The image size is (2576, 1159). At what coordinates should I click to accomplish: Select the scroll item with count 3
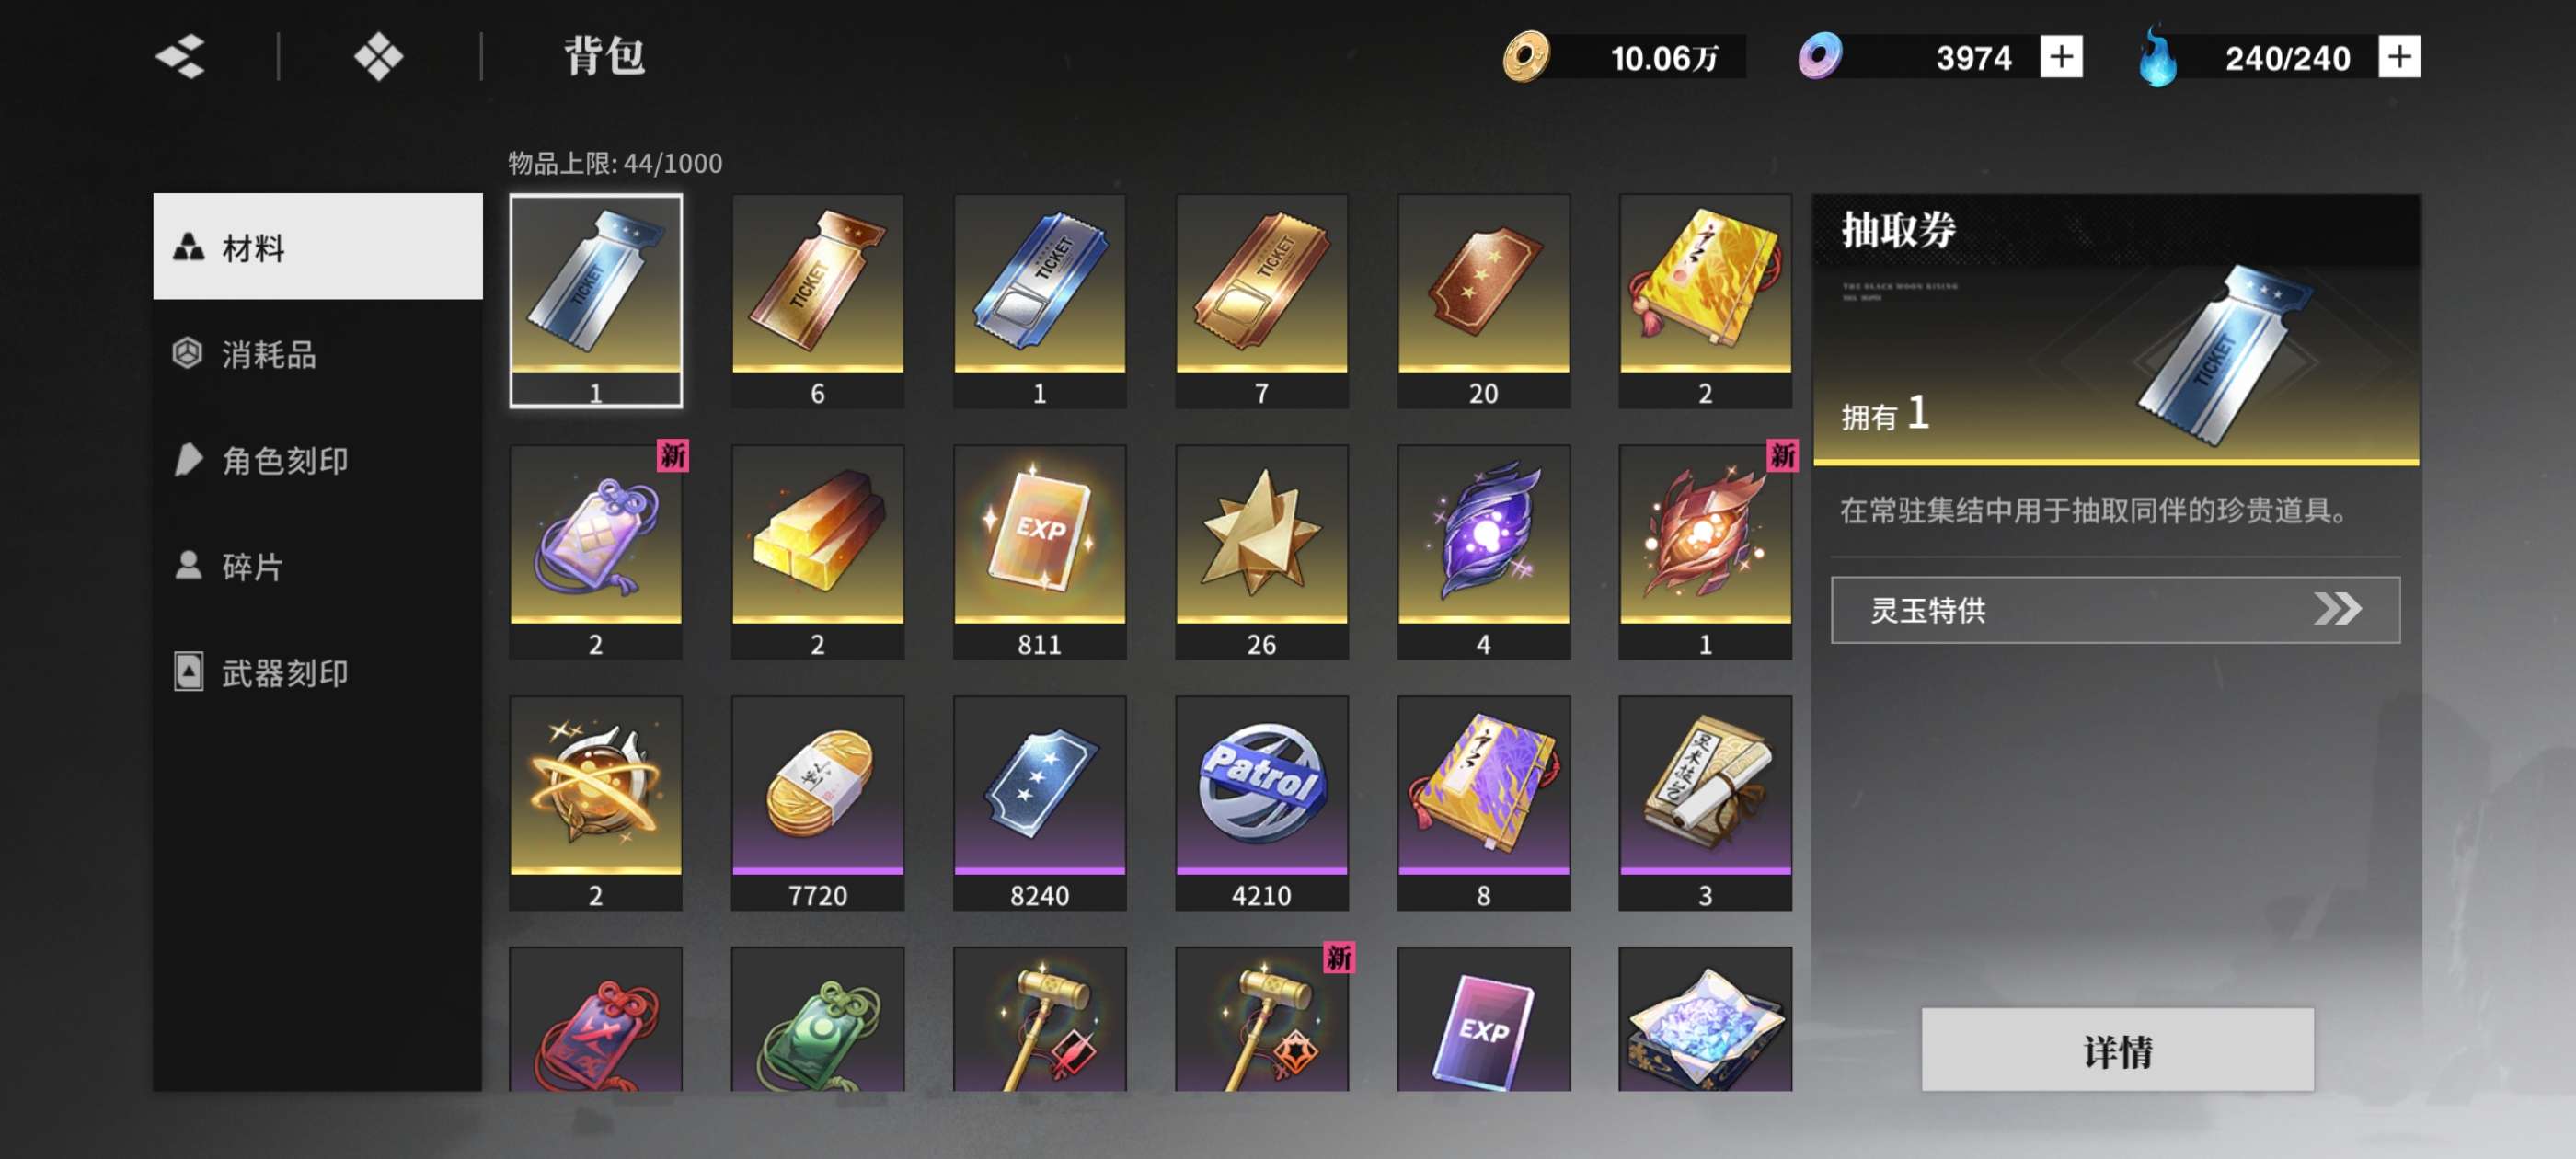(1705, 803)
